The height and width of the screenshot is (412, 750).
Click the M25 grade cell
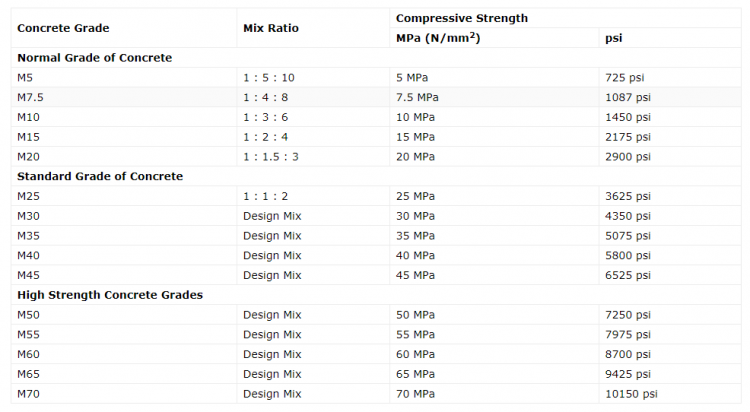coord(28,196)
